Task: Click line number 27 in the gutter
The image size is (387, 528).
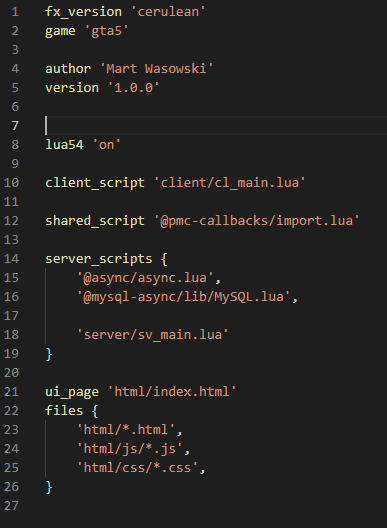Action: [11, 506]
